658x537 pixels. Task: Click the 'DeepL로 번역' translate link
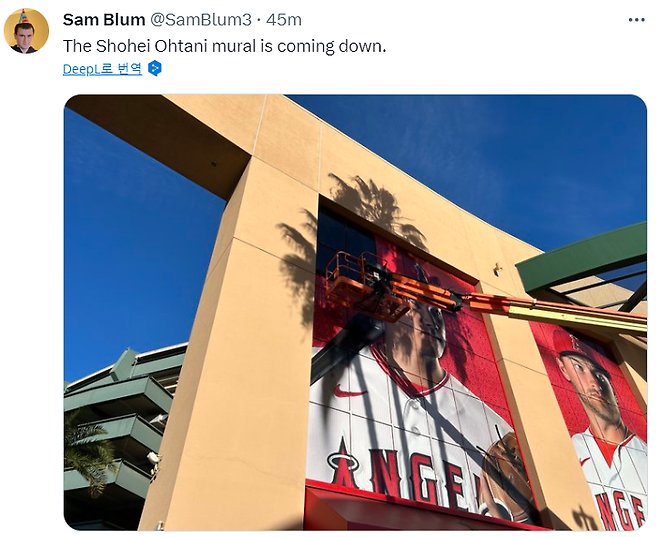pyautogui.click(x=102, y=68)
